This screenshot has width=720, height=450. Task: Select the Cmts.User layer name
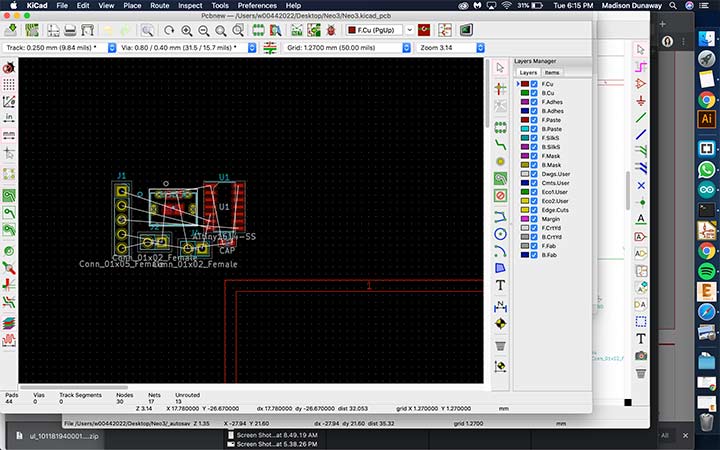[x=555, y=183]
